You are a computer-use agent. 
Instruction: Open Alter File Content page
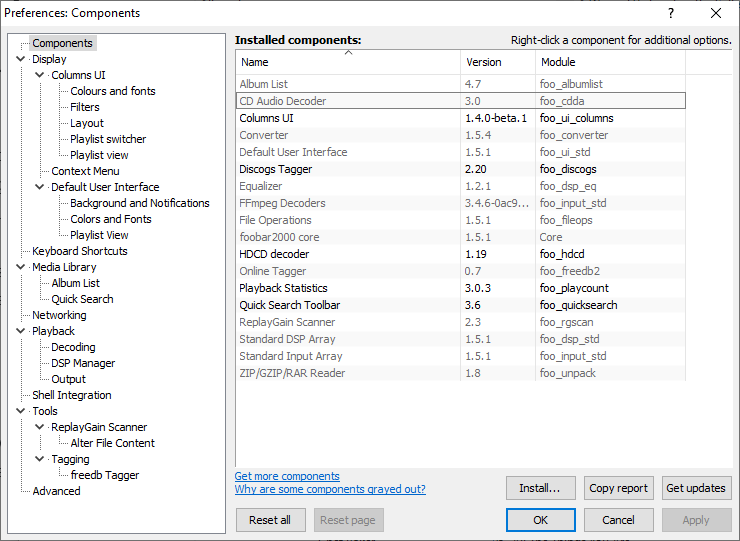[112, 443]
